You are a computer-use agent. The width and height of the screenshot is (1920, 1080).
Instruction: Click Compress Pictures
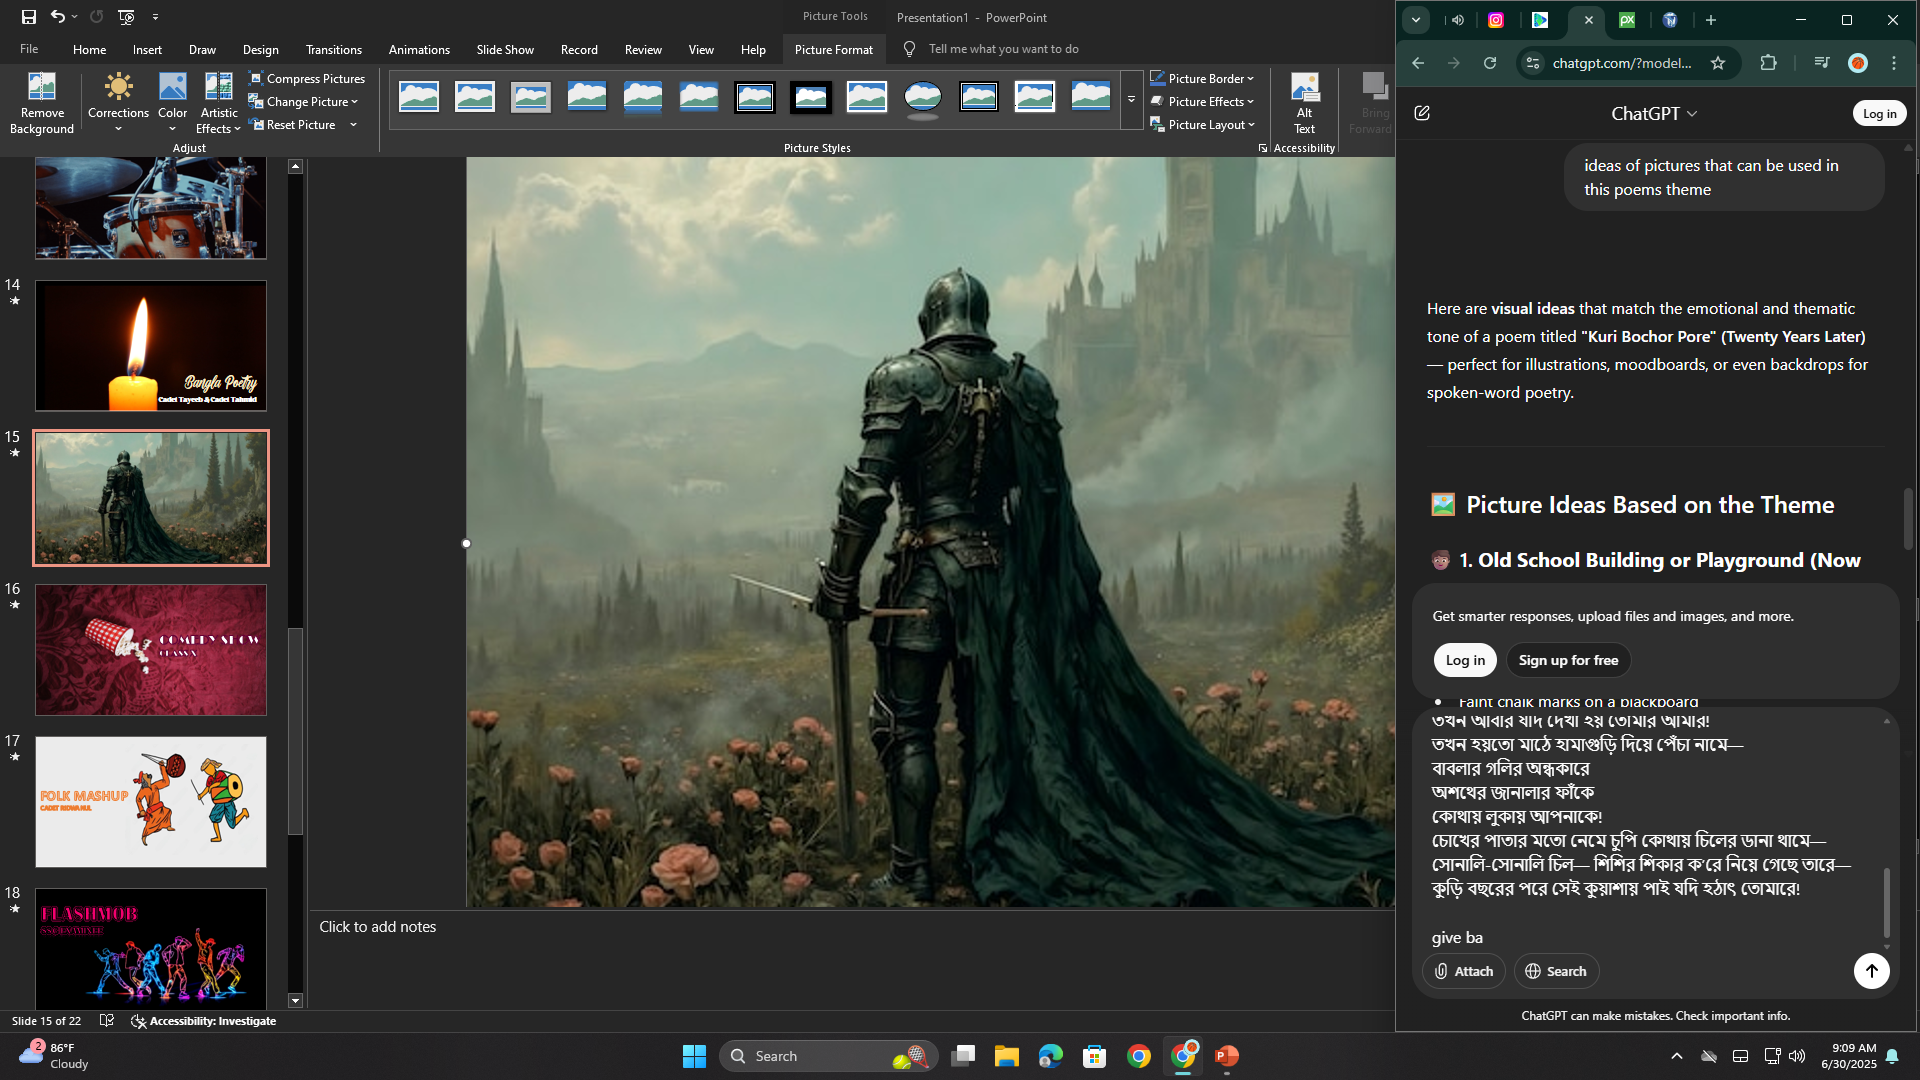click(307, 79)
